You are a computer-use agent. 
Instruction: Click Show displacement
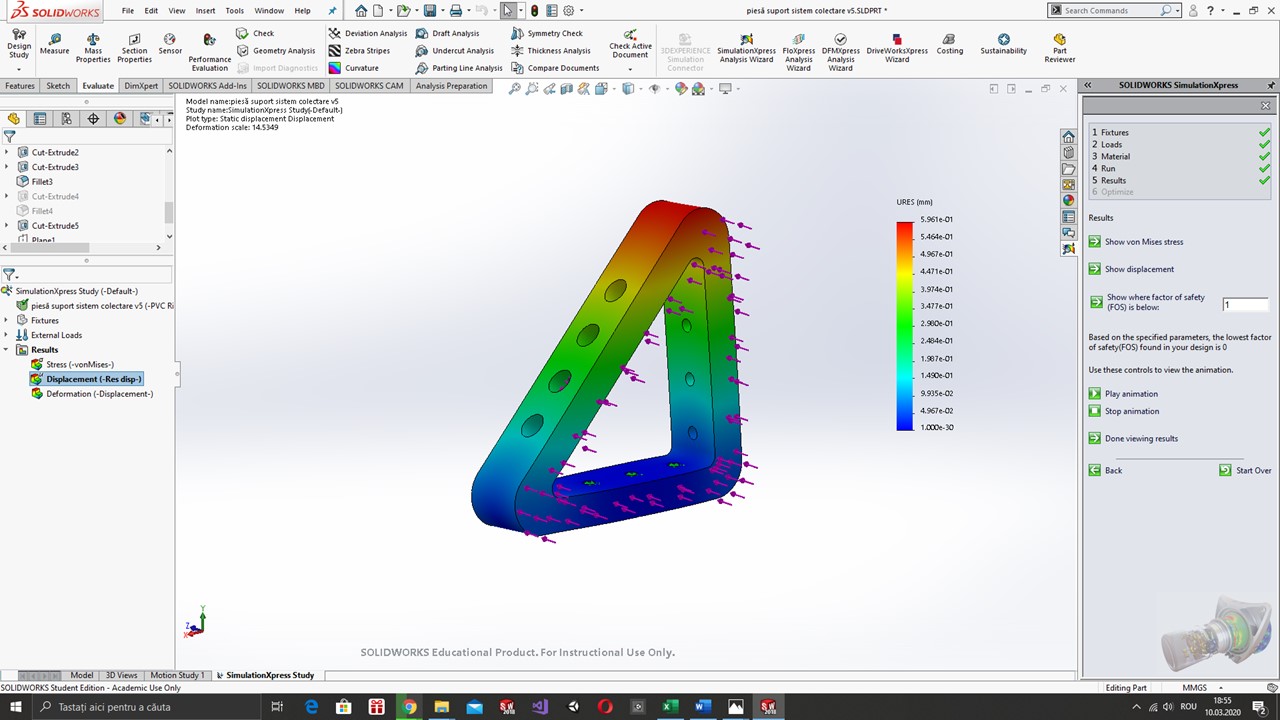point(1131,269)
